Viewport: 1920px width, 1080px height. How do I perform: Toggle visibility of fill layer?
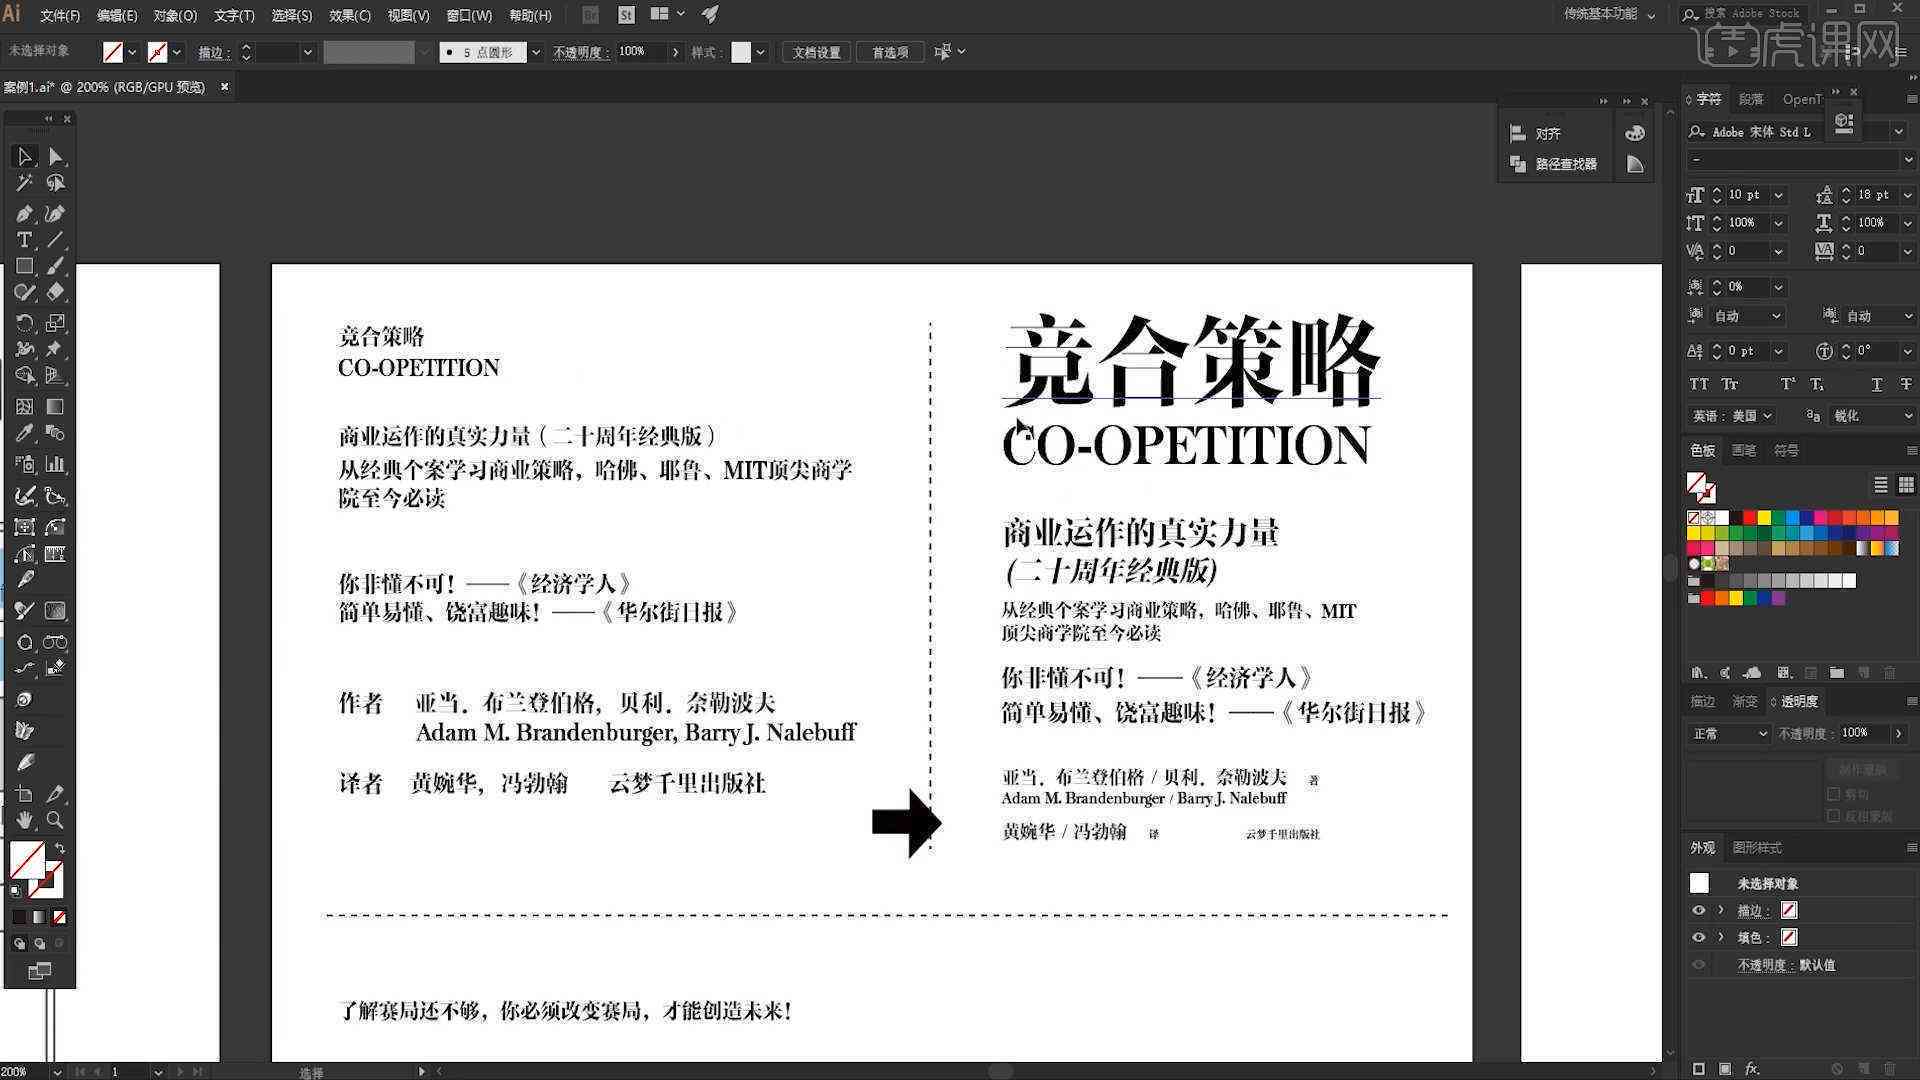coord(1698,938)
